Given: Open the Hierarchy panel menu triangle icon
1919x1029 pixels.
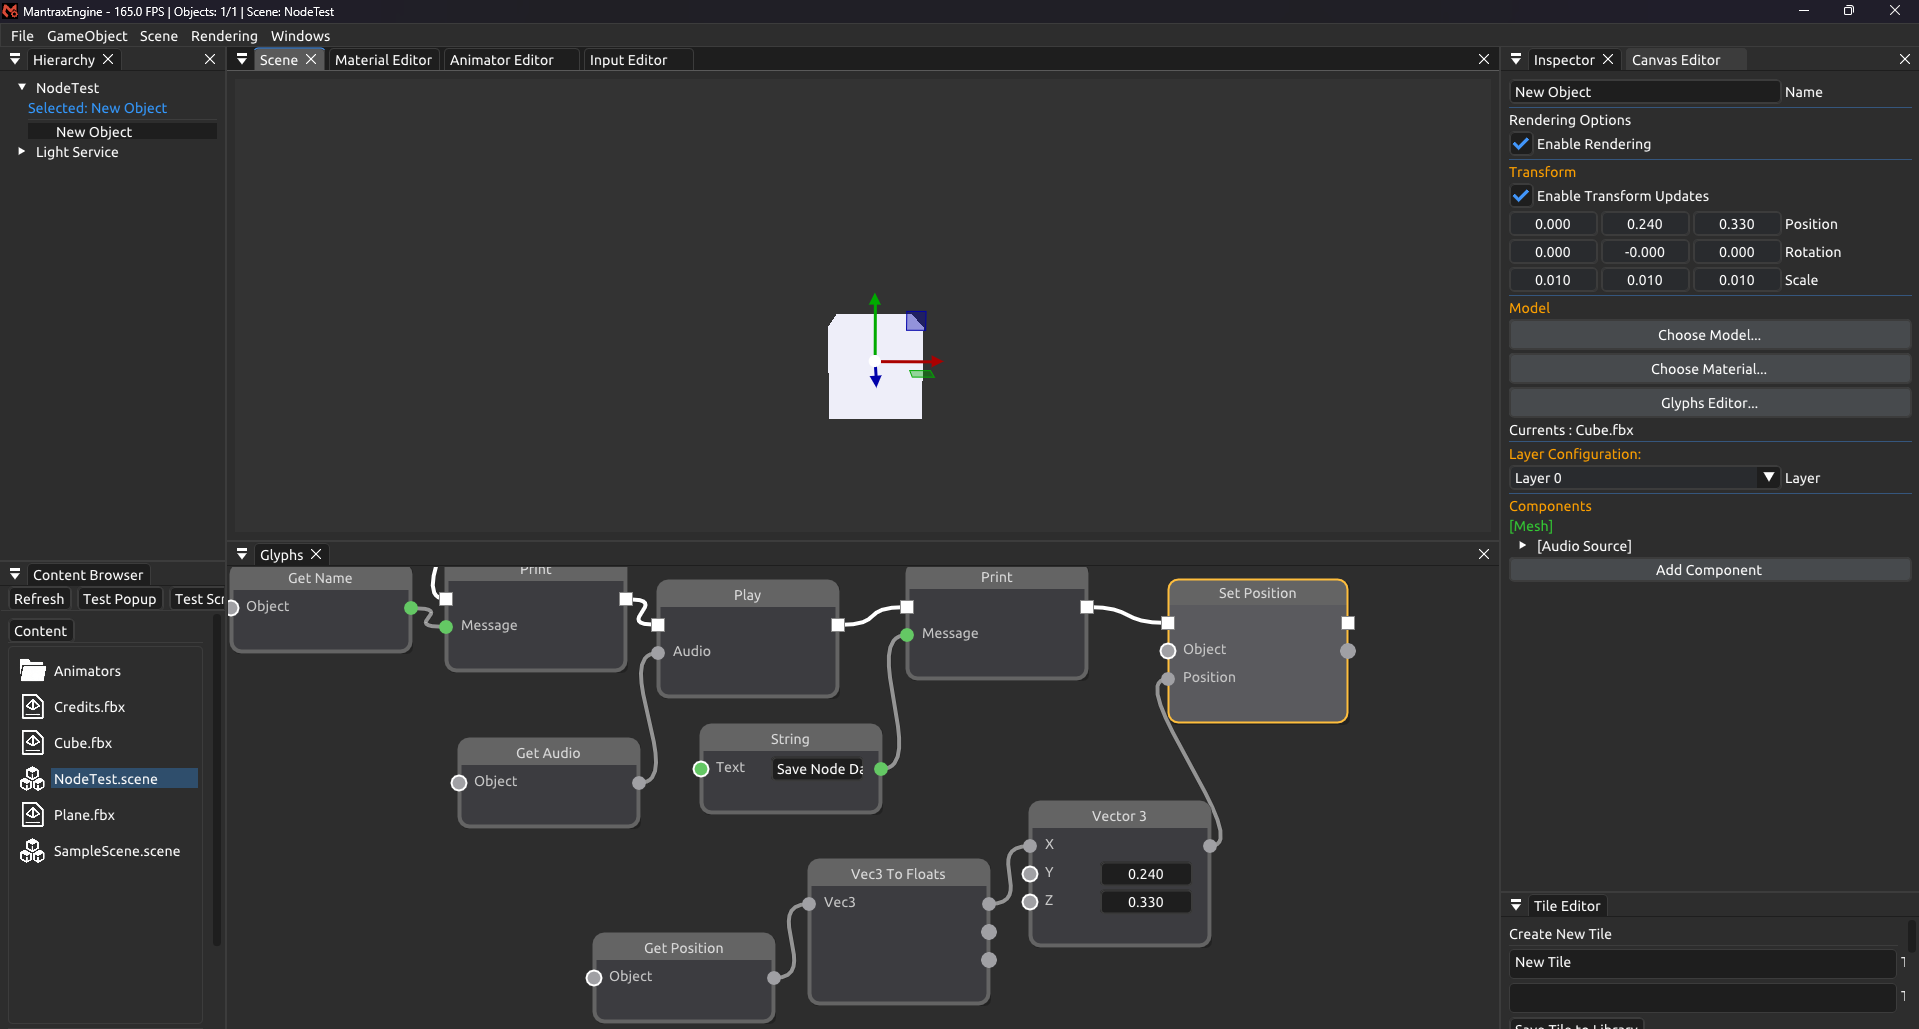Looking at the screenshot, I should (15, 60).
